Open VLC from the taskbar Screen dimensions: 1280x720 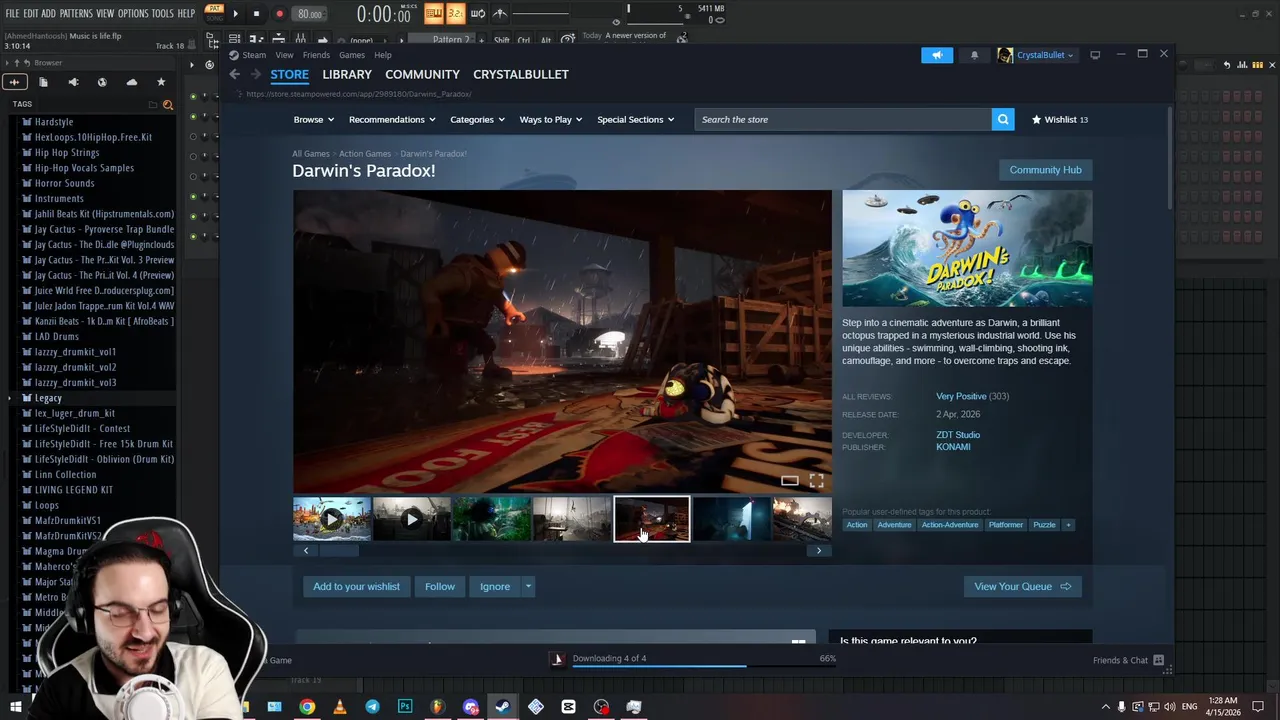coord(340,707)
